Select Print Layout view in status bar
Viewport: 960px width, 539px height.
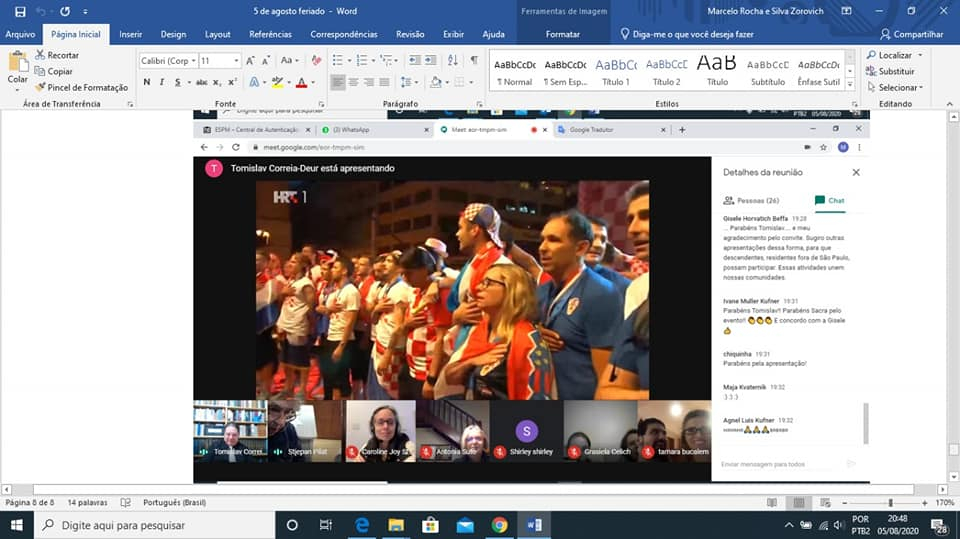[x=799, y=502]
